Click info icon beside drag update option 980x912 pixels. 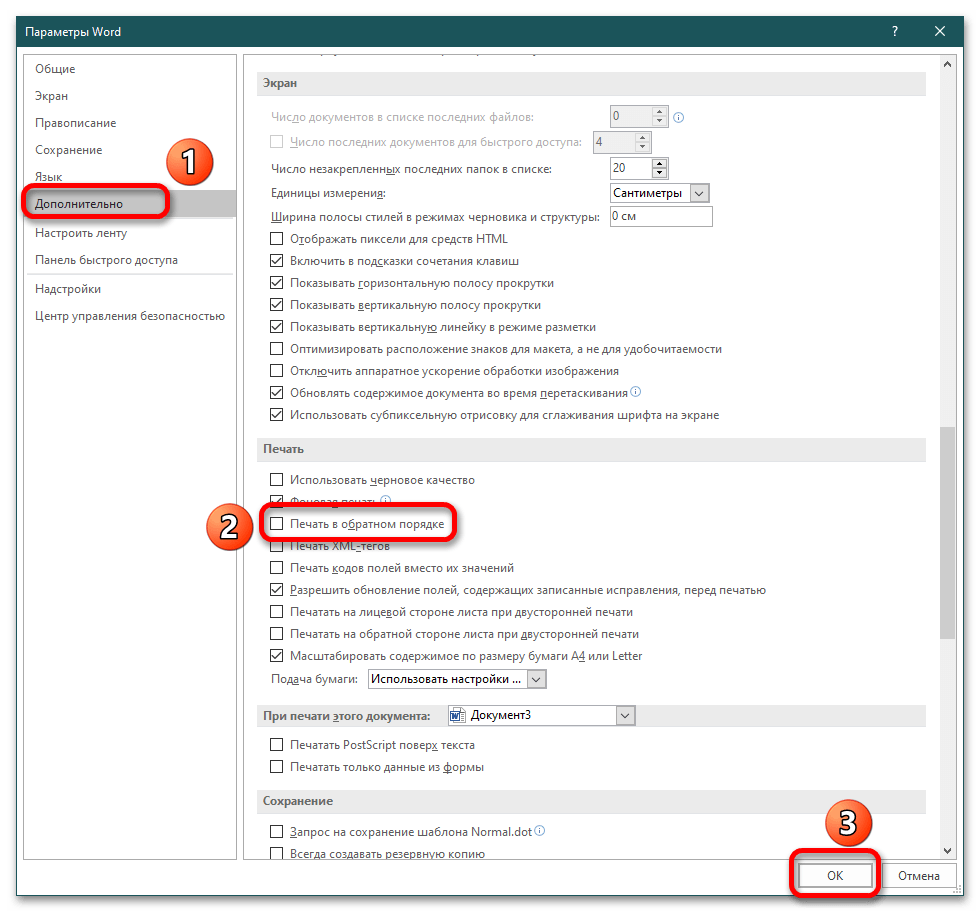click(636, 392)
